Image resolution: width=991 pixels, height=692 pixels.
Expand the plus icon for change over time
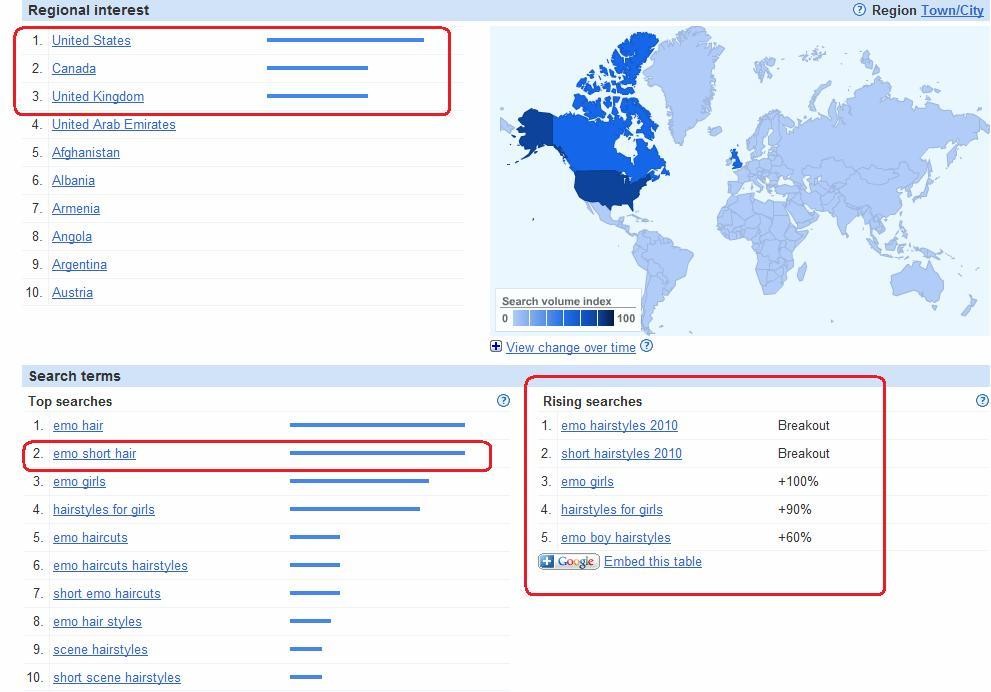[x=496, y=346]
